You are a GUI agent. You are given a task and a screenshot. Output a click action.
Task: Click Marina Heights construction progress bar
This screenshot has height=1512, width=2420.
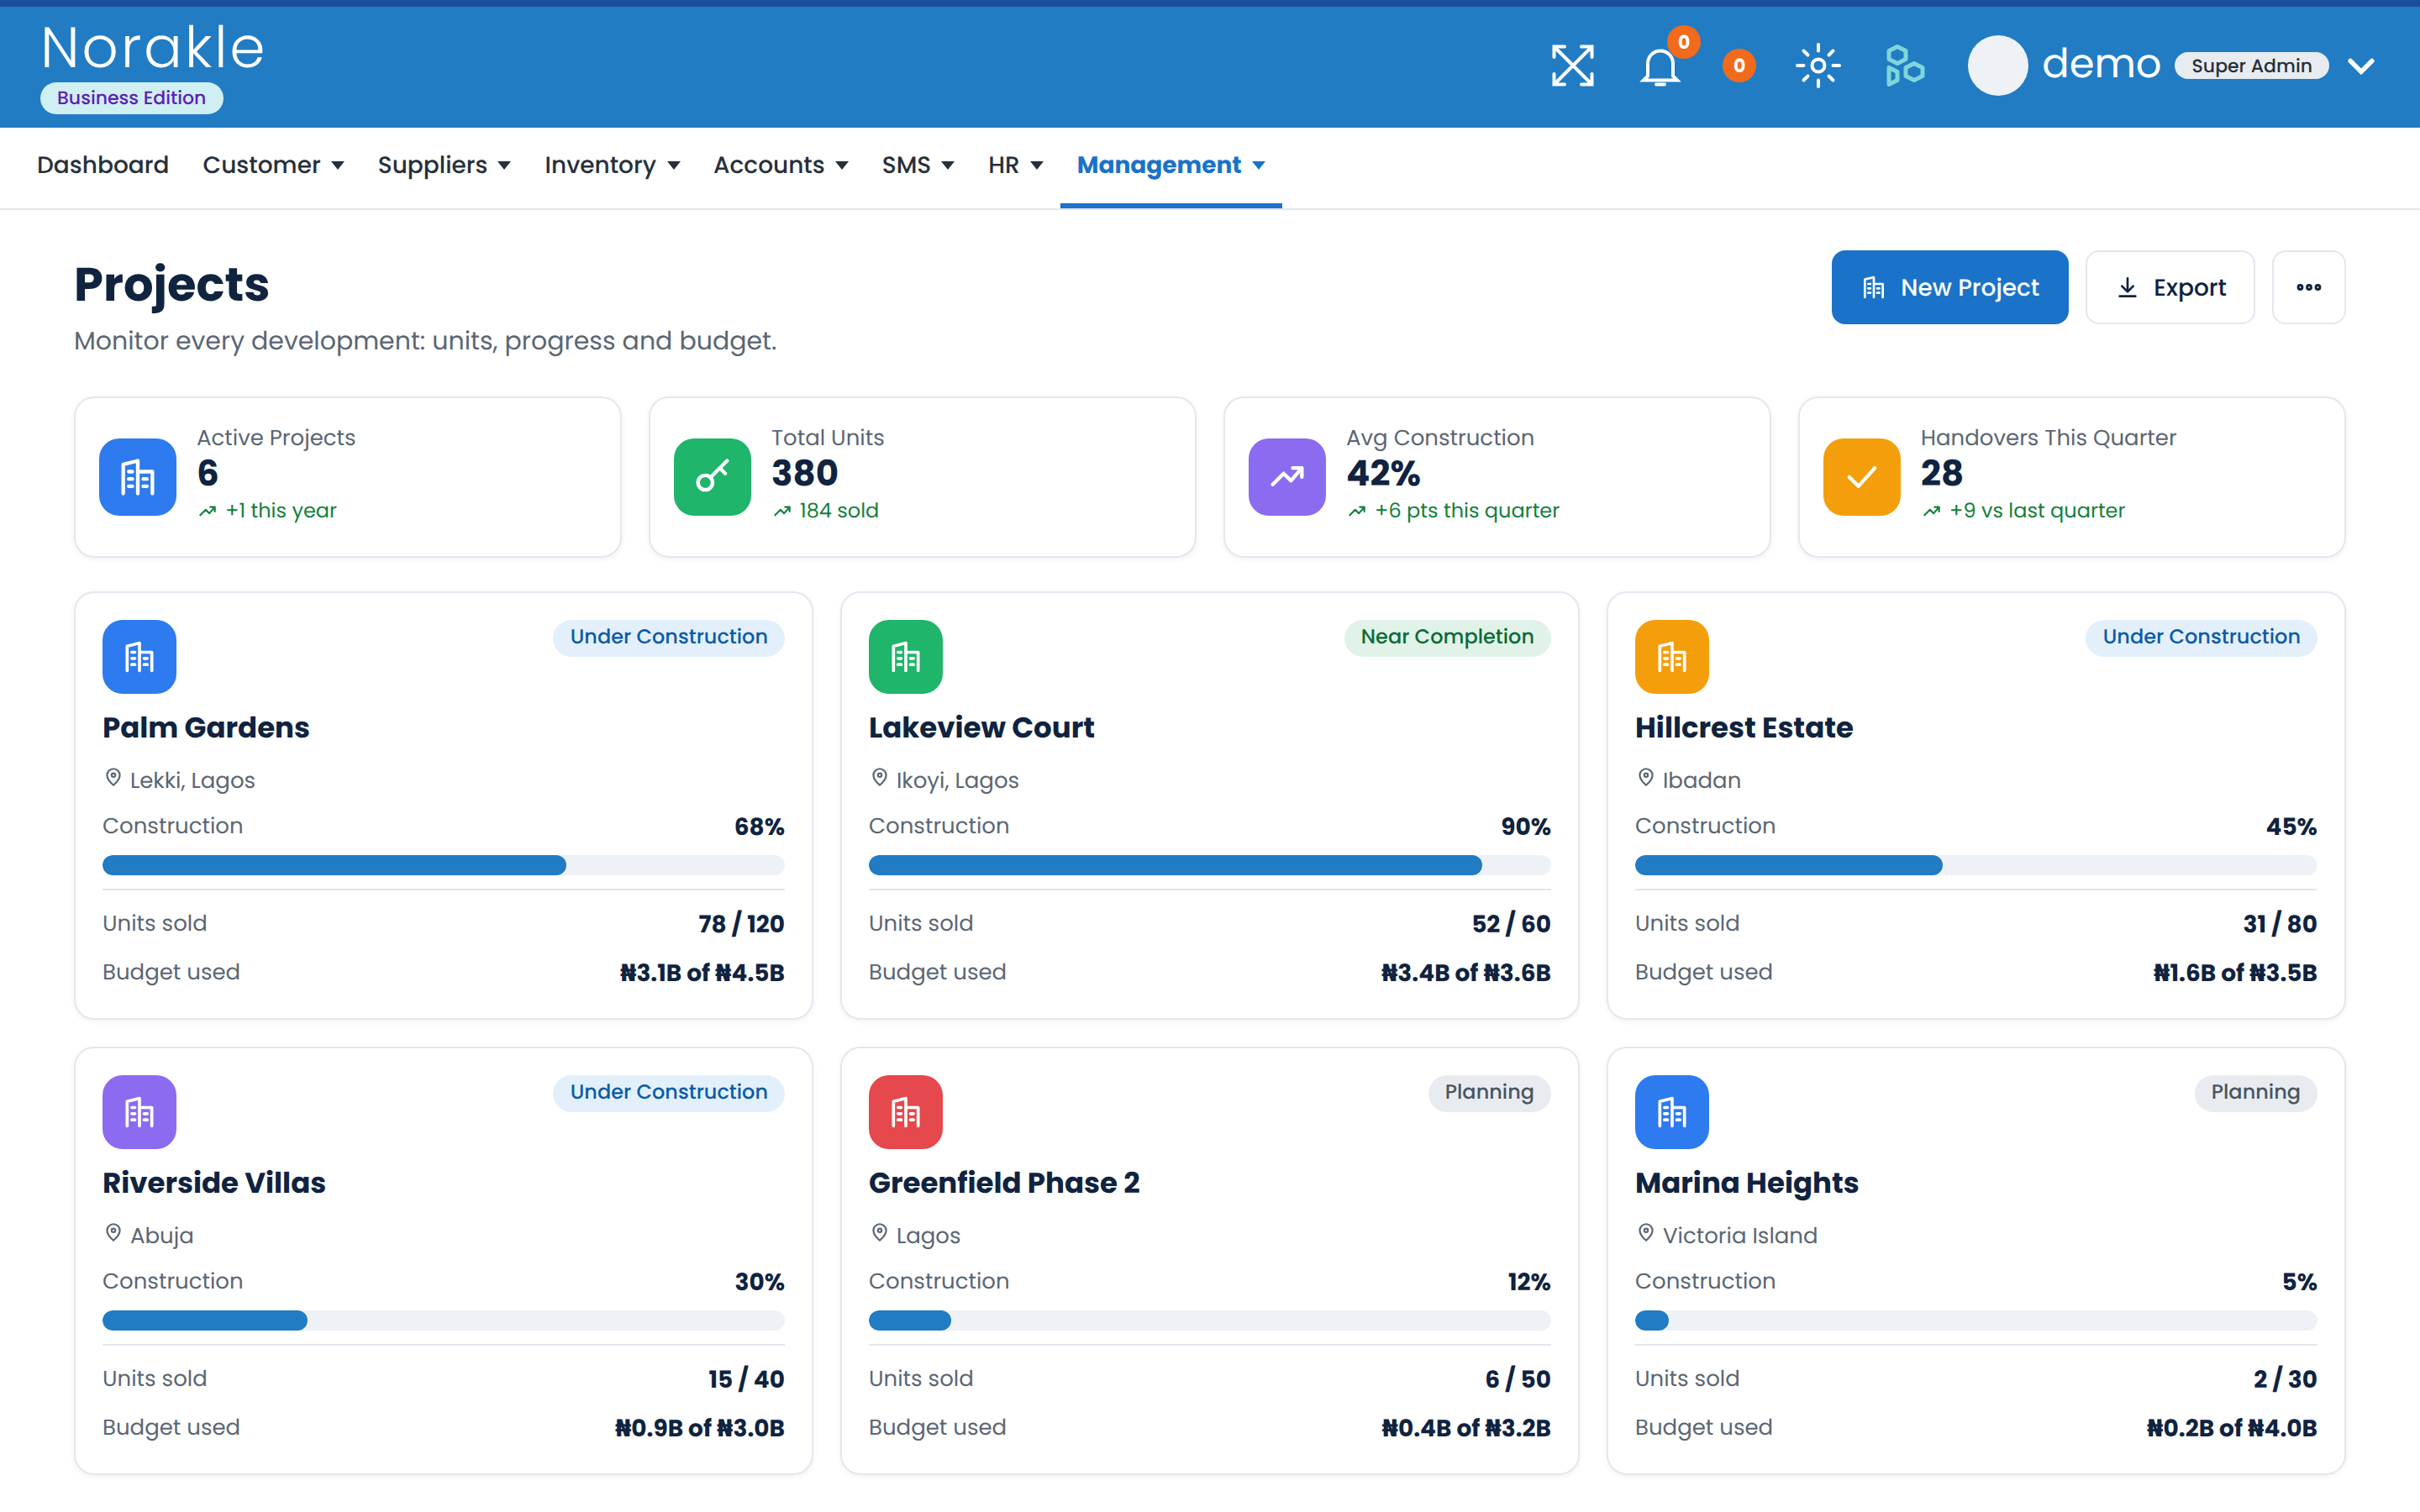click(x=1975, y=1320)
